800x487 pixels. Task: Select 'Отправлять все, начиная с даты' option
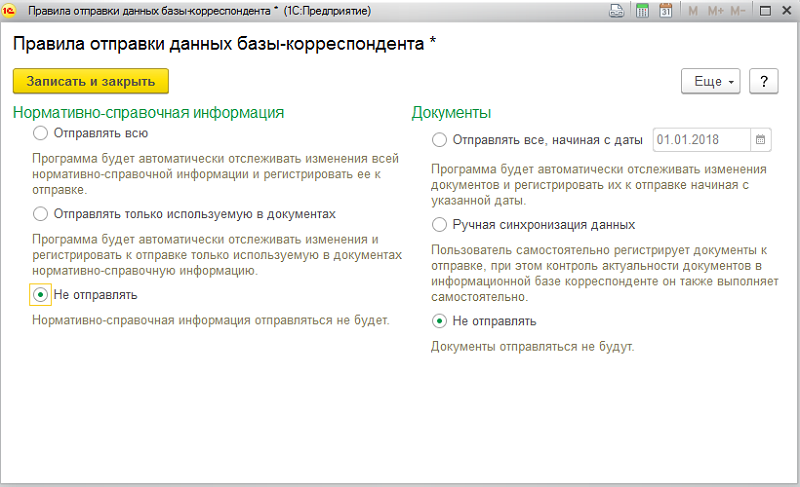click(439, 140)
